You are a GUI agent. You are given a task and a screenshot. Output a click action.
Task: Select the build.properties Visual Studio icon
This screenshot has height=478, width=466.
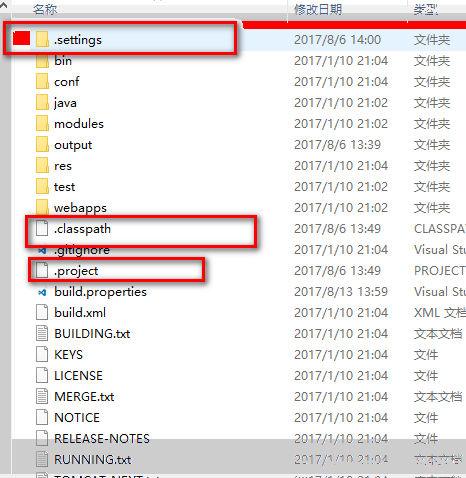[42, 292]
